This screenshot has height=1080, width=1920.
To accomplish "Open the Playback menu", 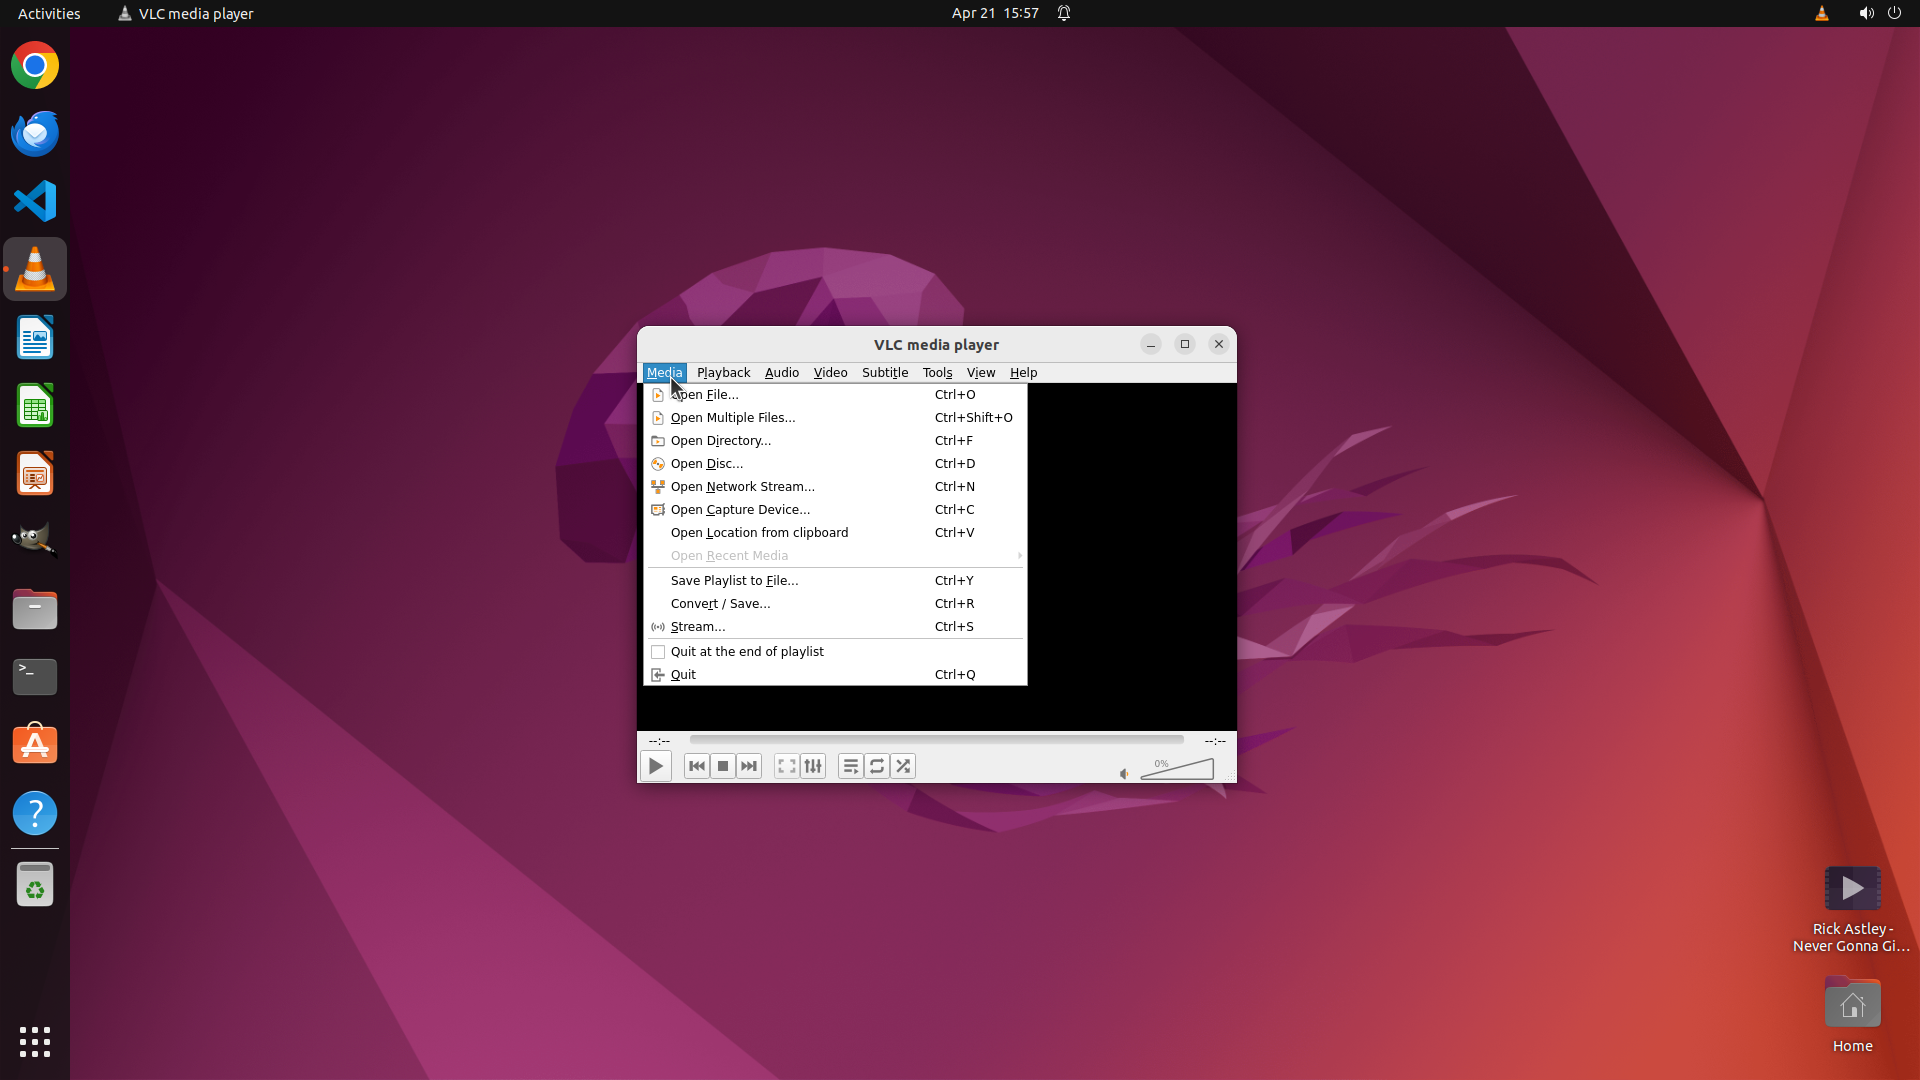I will (x=723, y=372).
